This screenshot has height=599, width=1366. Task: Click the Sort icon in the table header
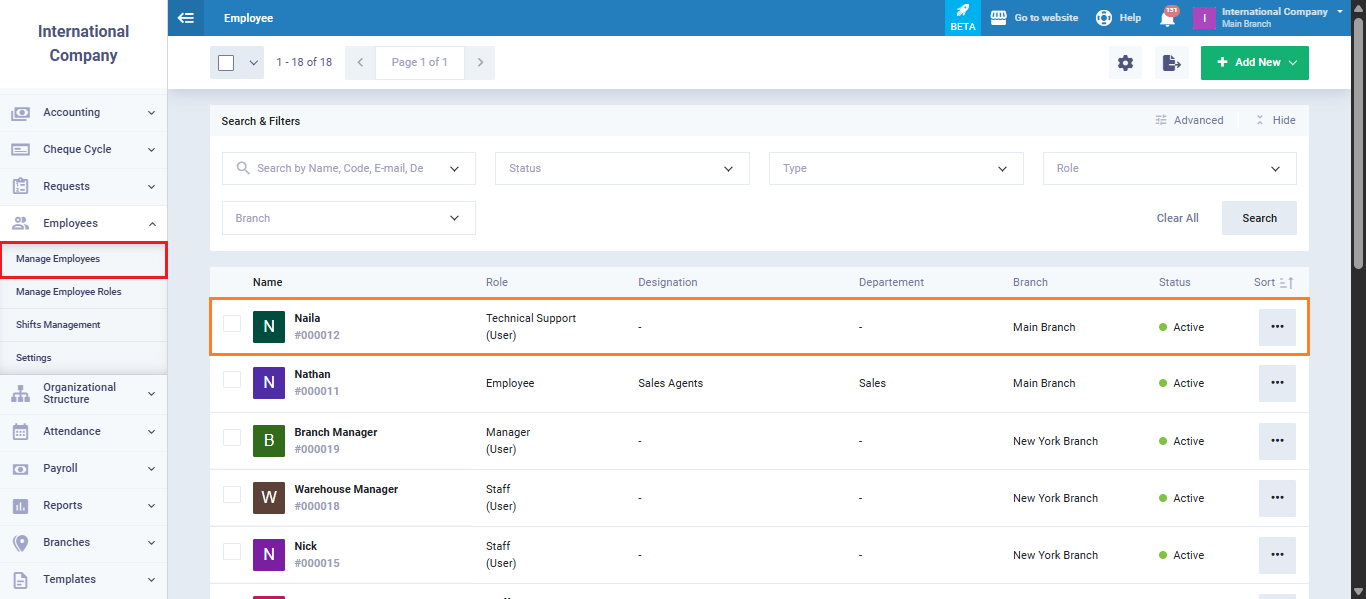(1287, 283)
